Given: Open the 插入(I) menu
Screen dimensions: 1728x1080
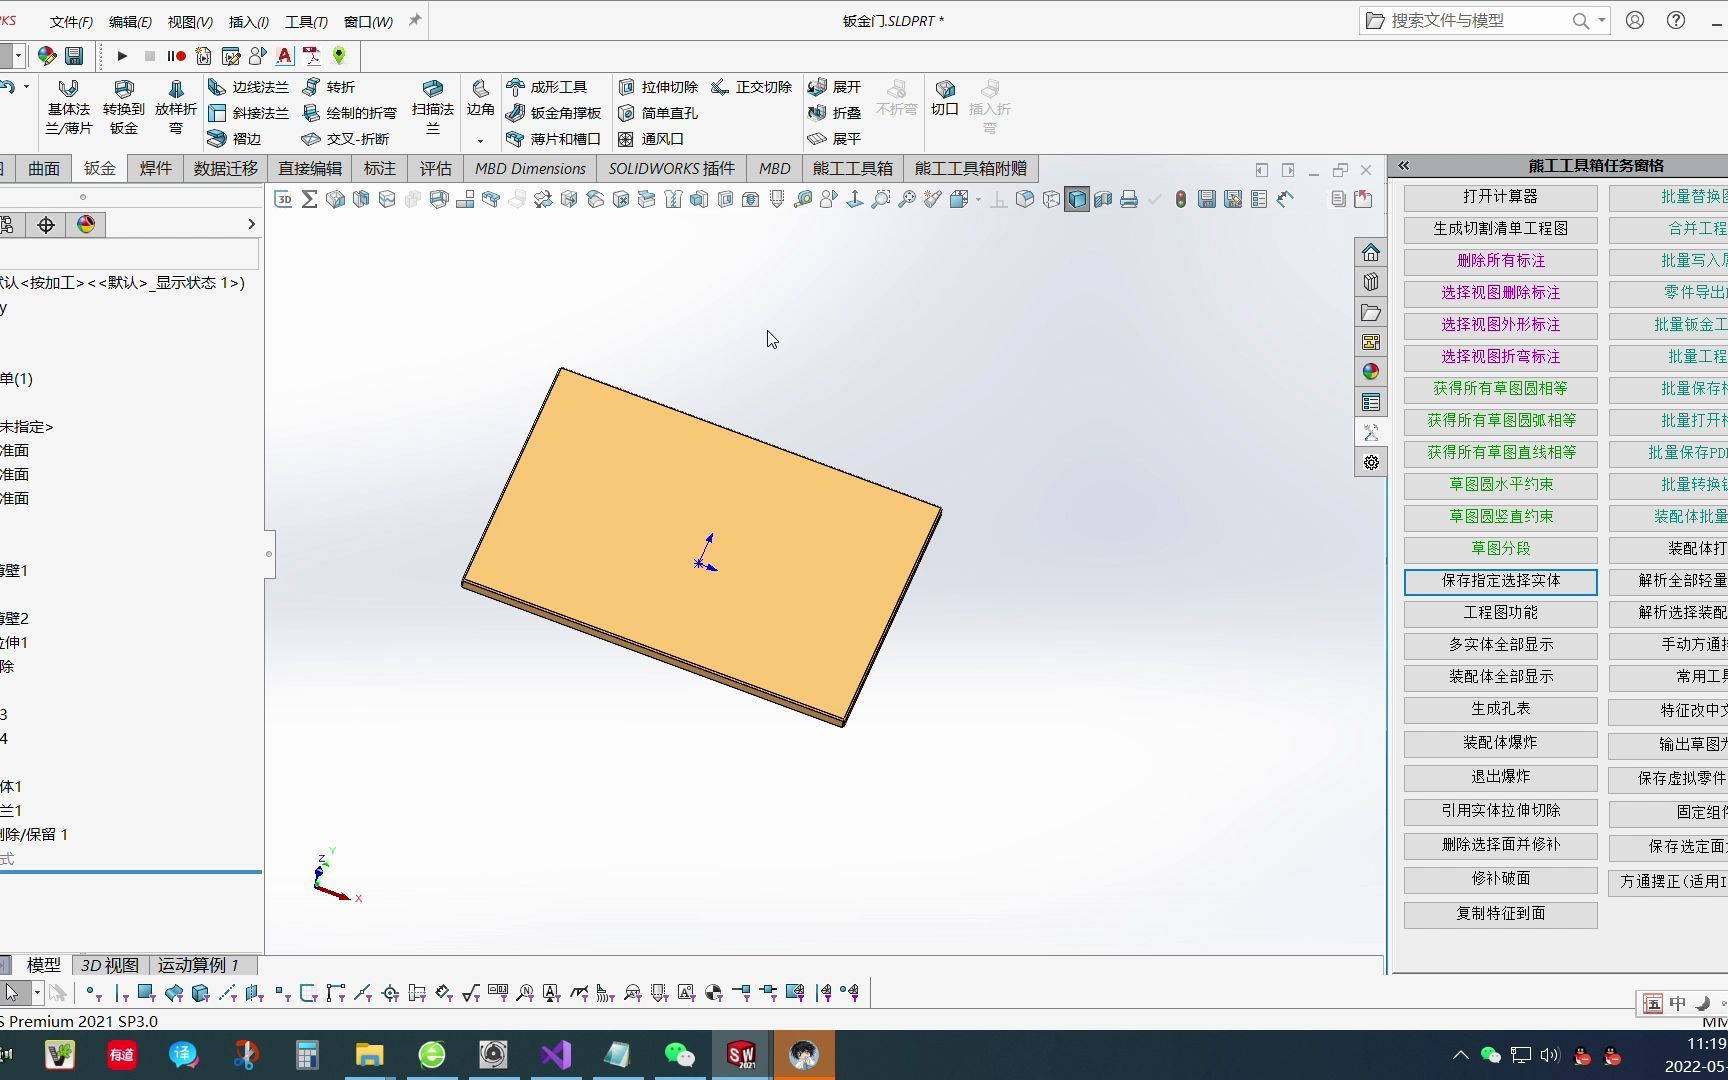Looking at the screenshot, I should (247, 20).
